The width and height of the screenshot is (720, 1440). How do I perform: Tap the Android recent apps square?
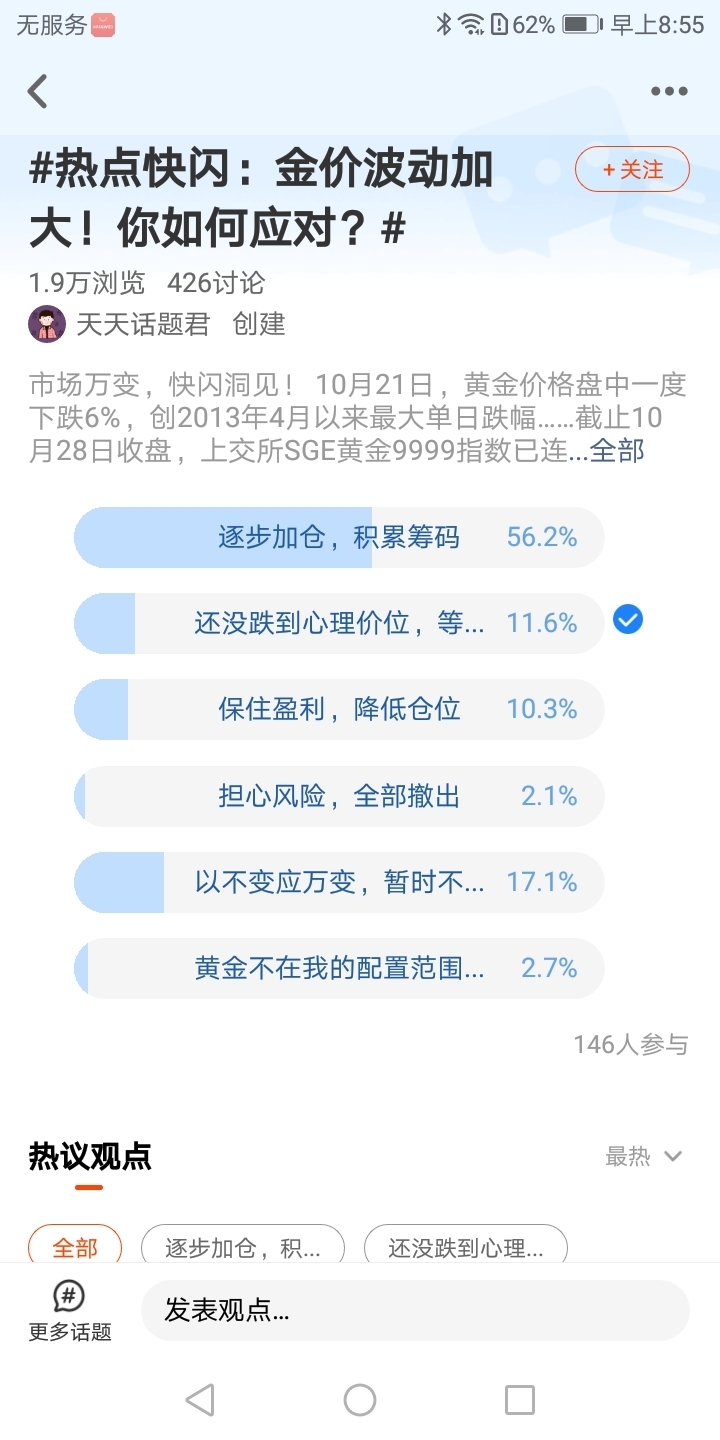519,1399
